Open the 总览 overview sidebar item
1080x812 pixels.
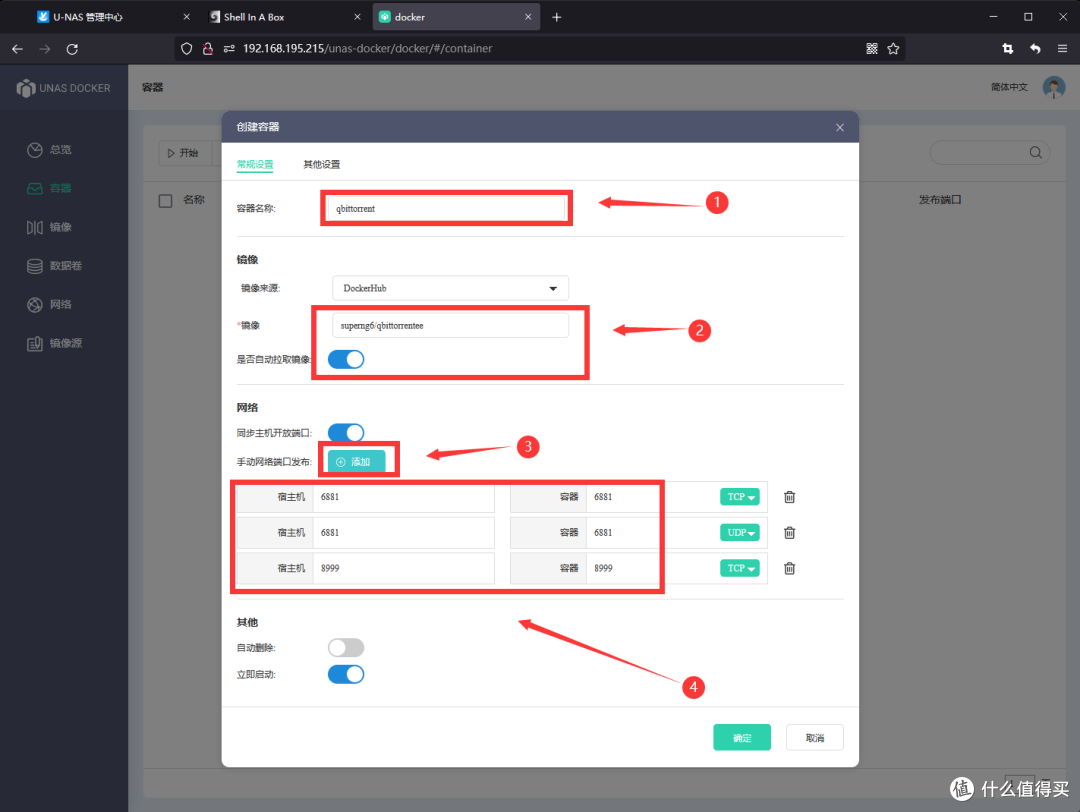[x=60, y=150]
